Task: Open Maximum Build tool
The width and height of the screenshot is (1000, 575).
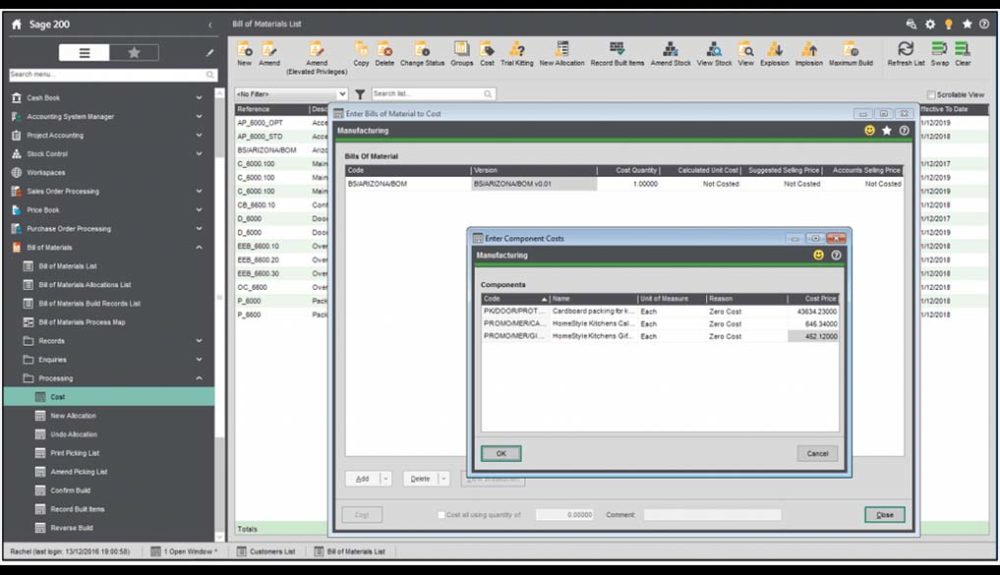Action: point(851,54)
